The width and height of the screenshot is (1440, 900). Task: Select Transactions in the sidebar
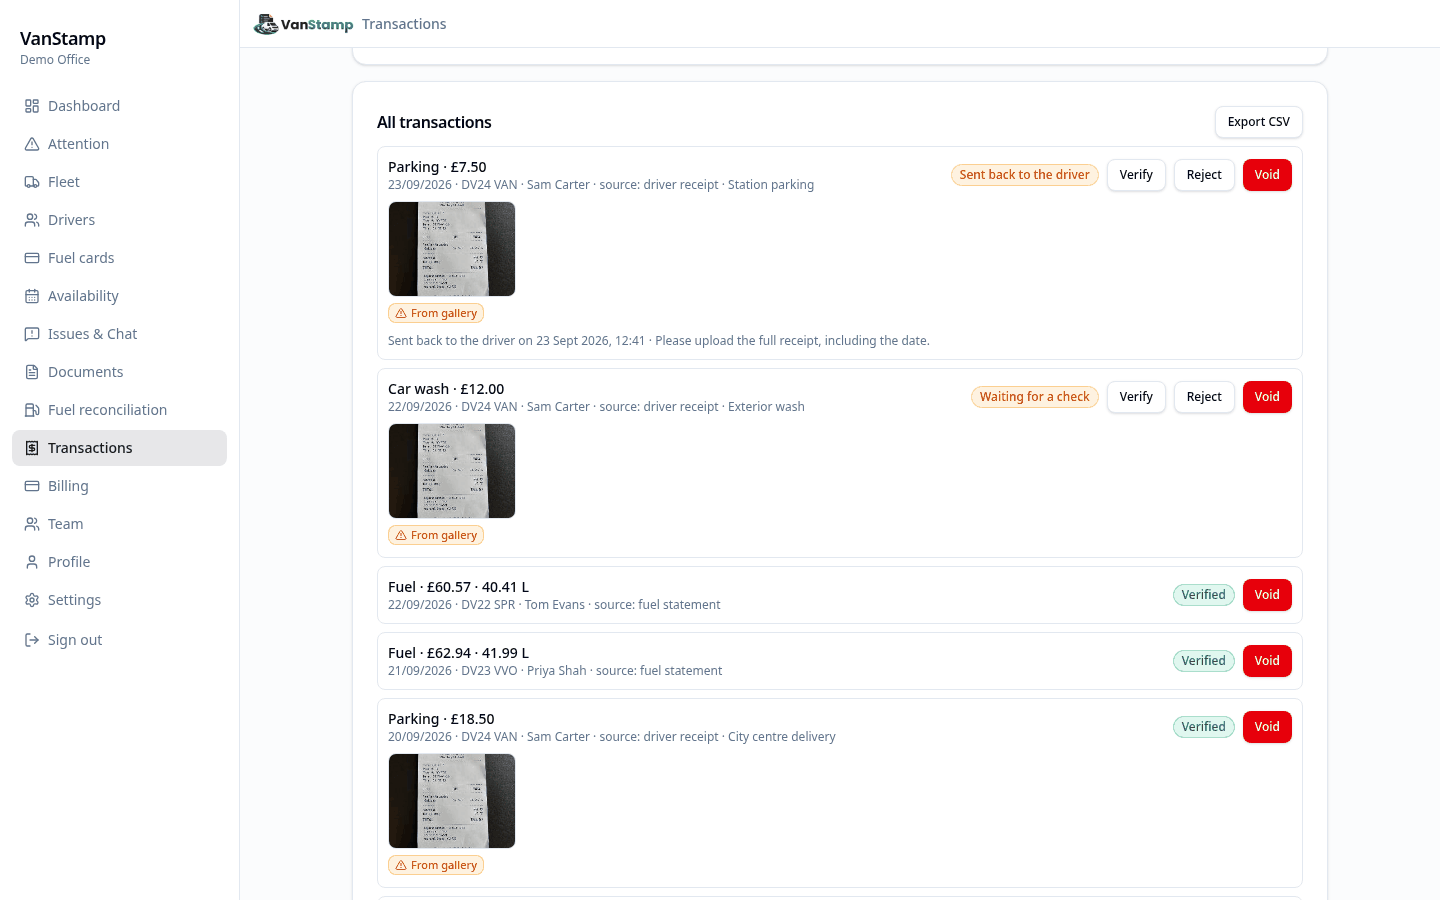(x=119, y=448)
